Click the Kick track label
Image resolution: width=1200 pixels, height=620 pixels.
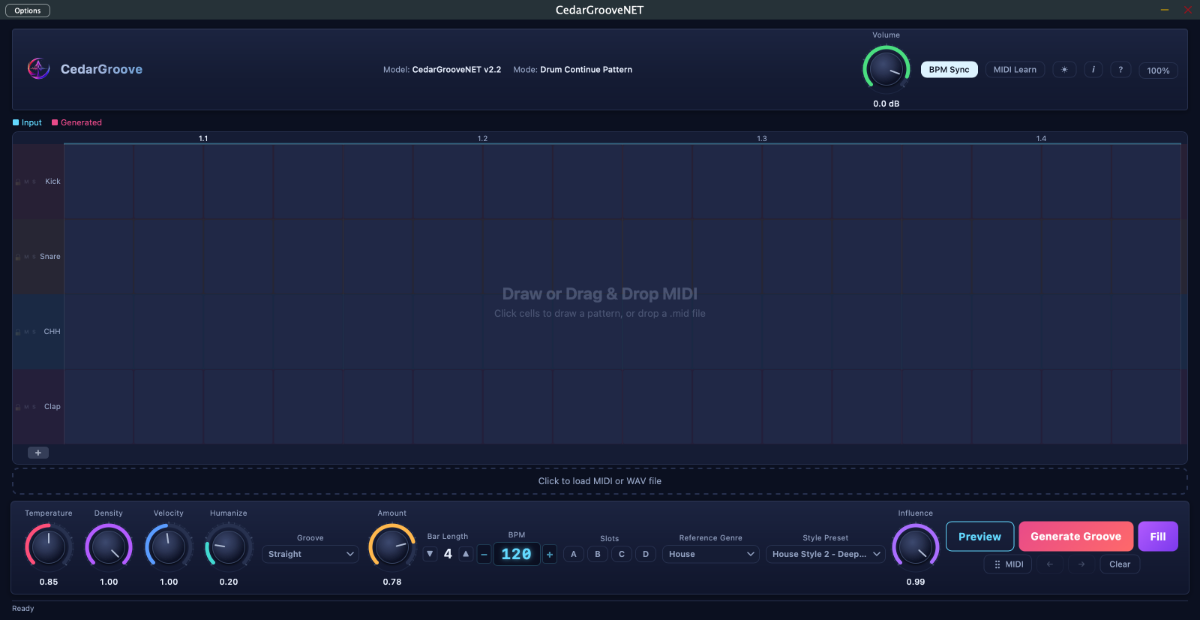pyautogui.click(x=53, y=182)
